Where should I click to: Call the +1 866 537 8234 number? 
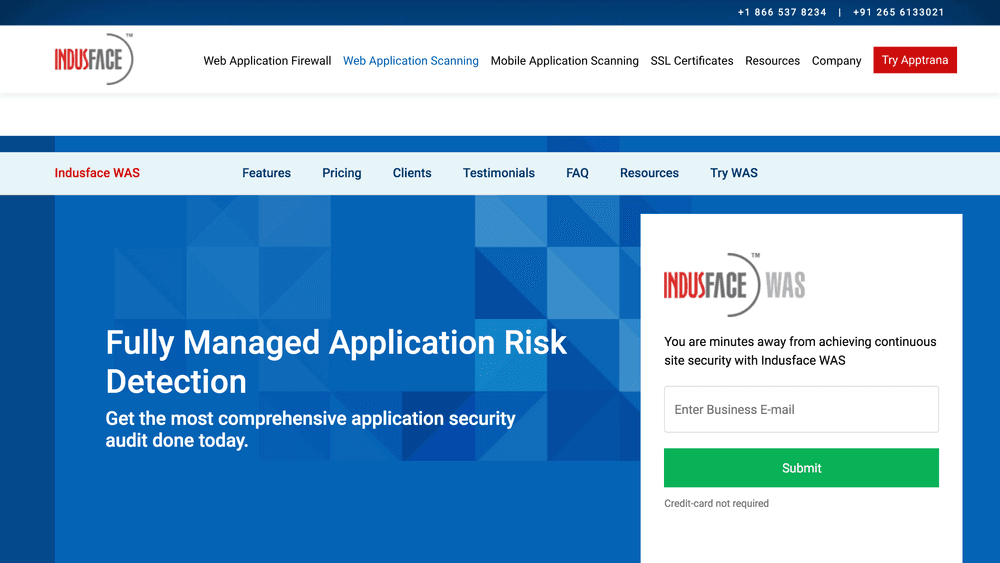(x=782, y=12)
